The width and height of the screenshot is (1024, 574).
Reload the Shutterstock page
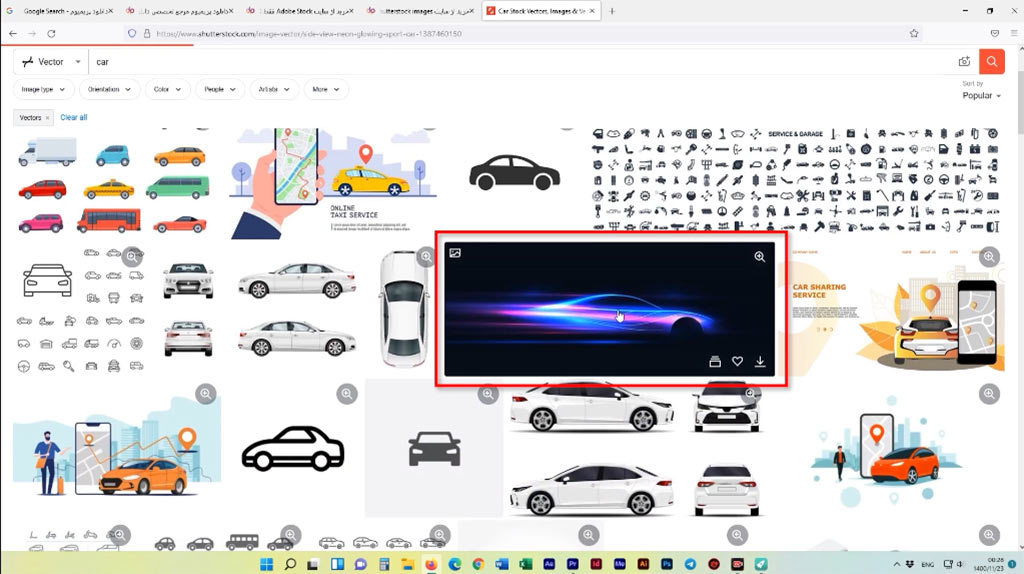pyautogui.click(x=51, y=33)
